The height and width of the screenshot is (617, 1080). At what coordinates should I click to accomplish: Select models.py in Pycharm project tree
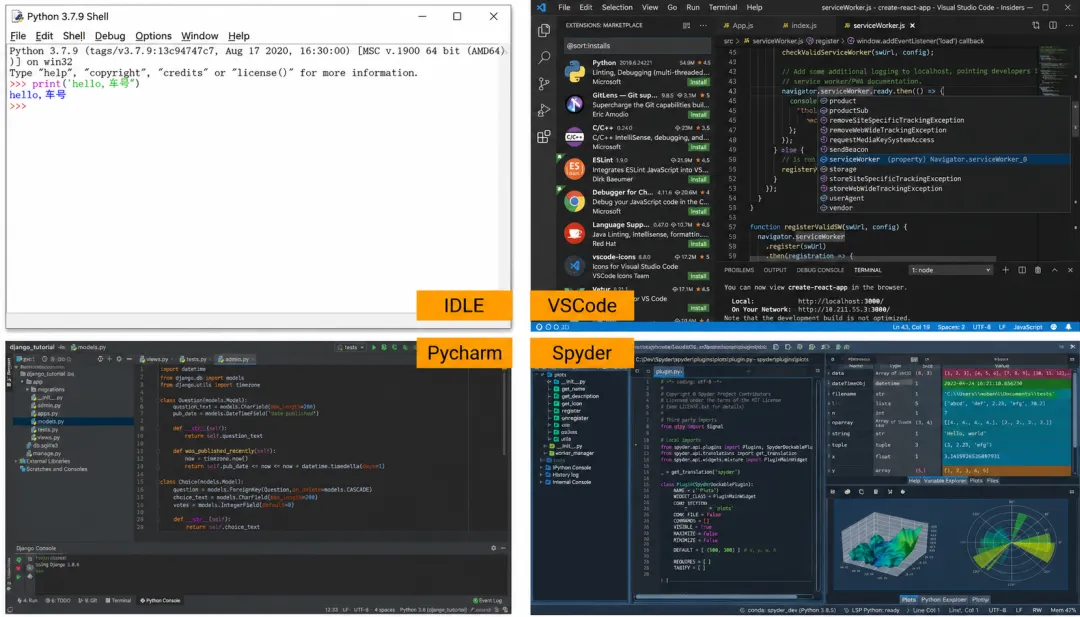point(50,421)
